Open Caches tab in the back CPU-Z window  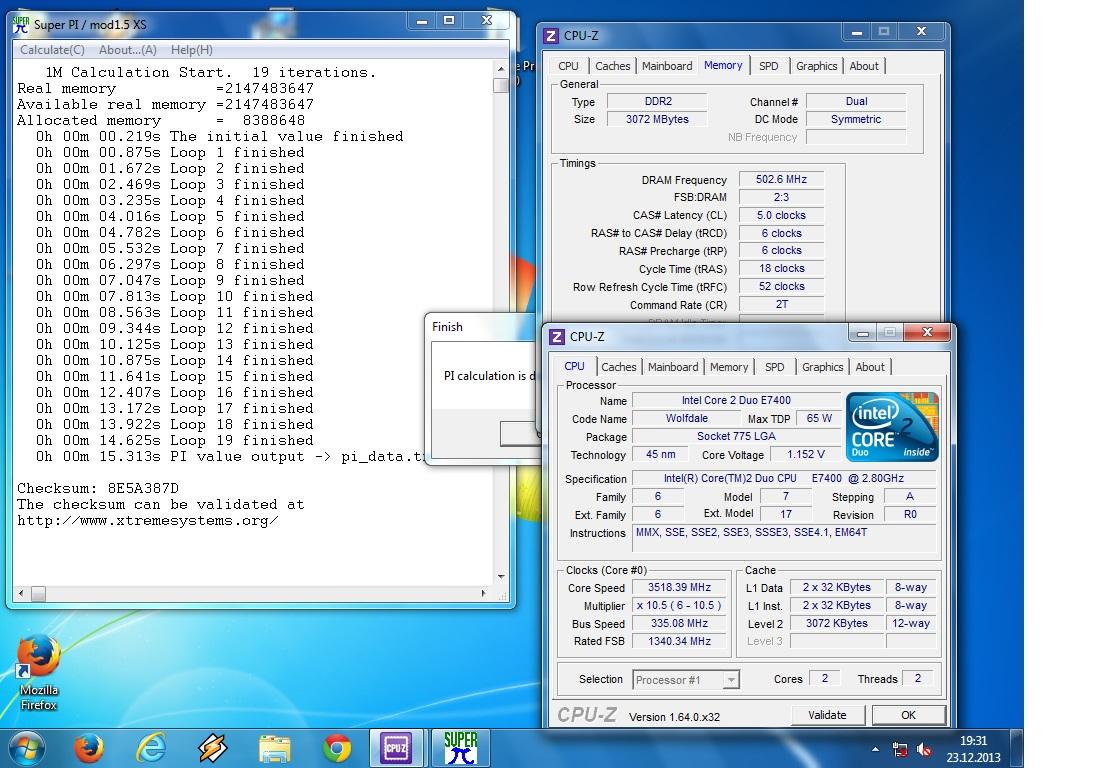(x=612, y=66)
